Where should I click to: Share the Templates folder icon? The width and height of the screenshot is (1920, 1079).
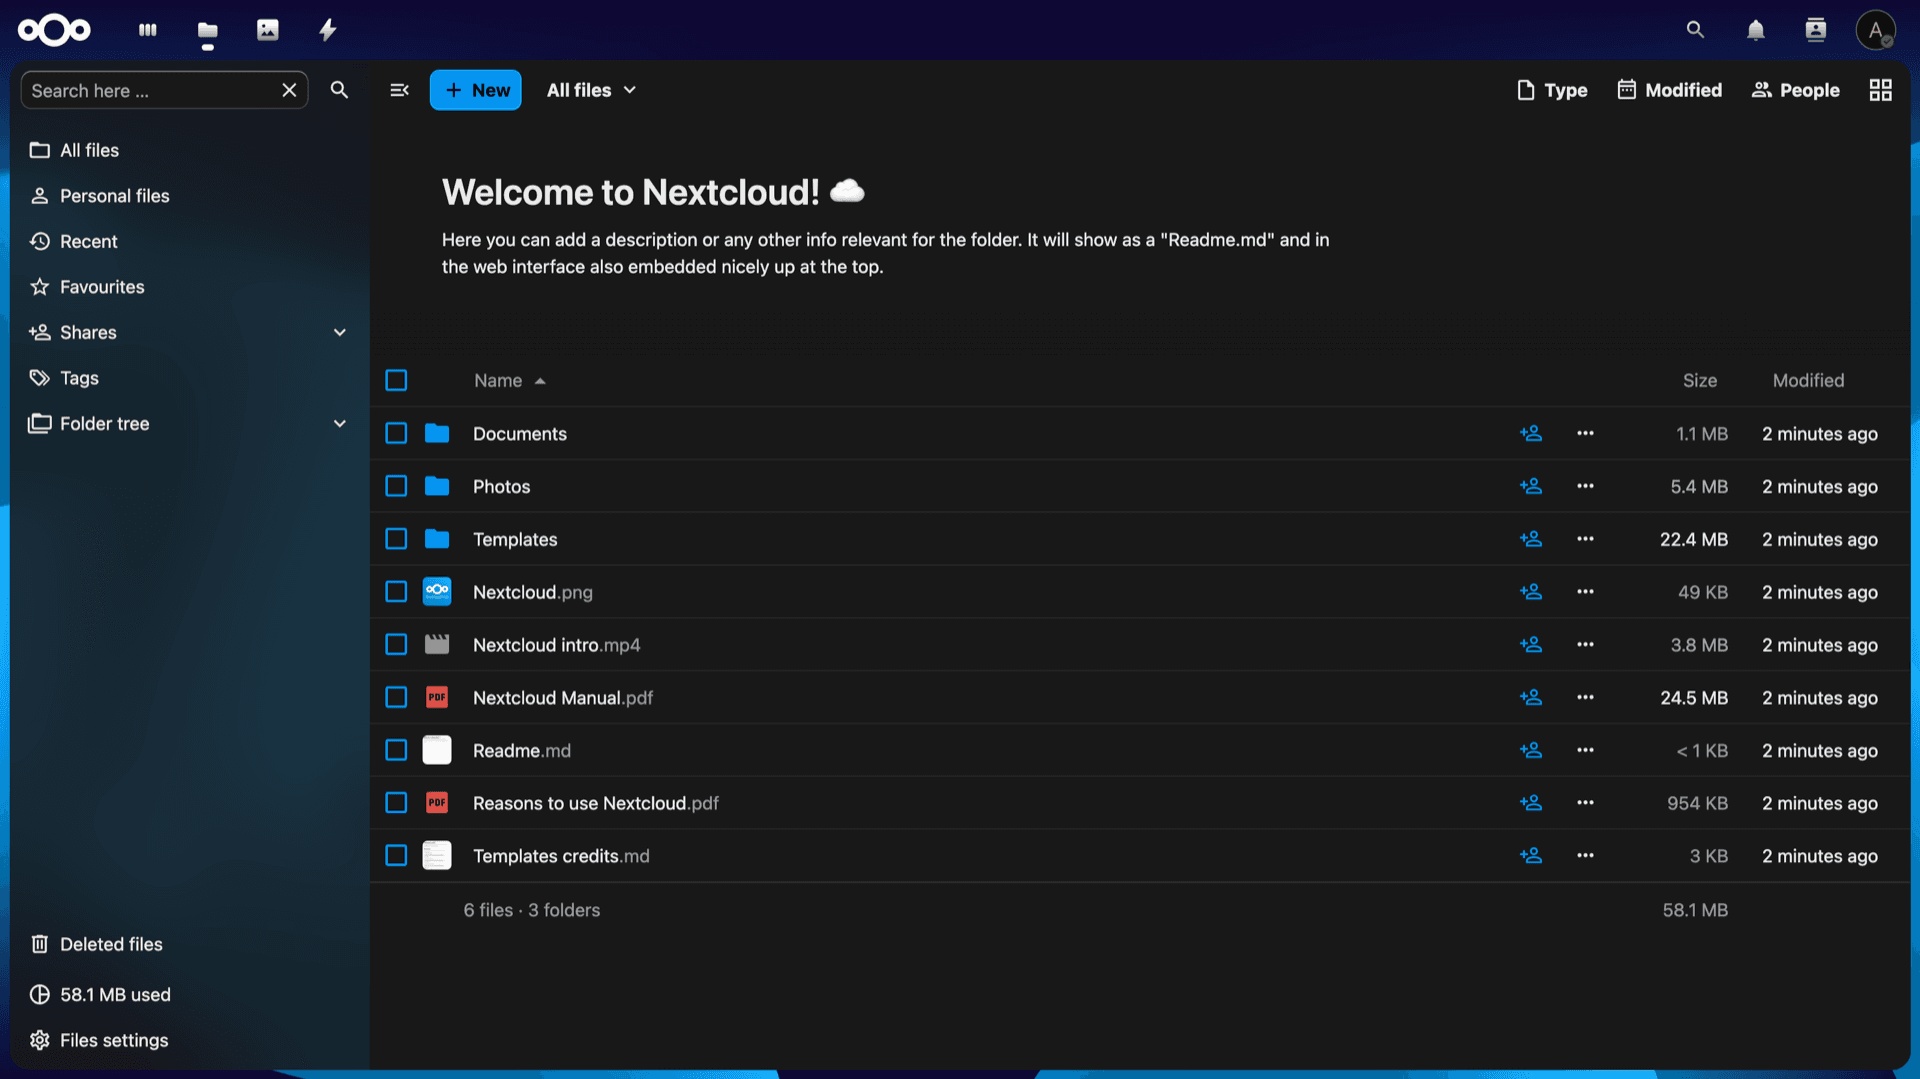click(1531, 539)
